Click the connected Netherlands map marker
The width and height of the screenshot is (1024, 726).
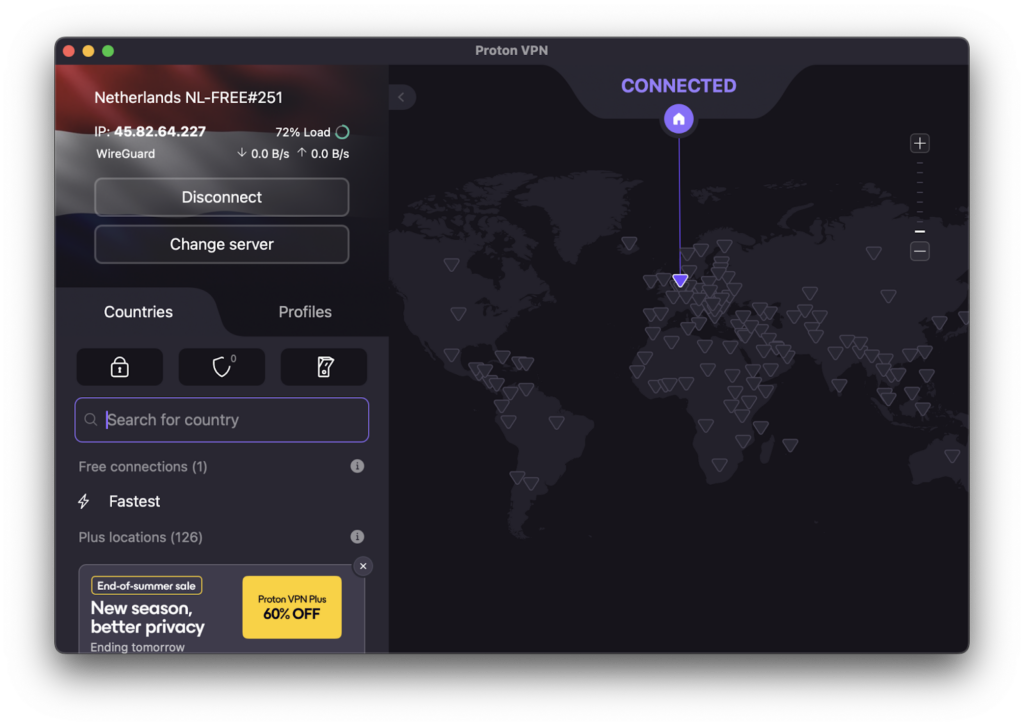point(680,280)
